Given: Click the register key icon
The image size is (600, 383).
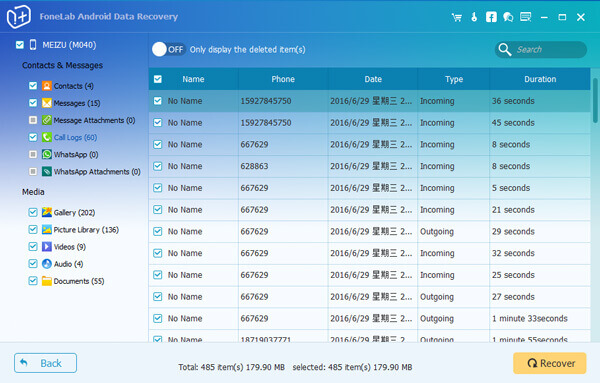Looking at the screenshot, I should pyautogui.click(x=474, y=17).
